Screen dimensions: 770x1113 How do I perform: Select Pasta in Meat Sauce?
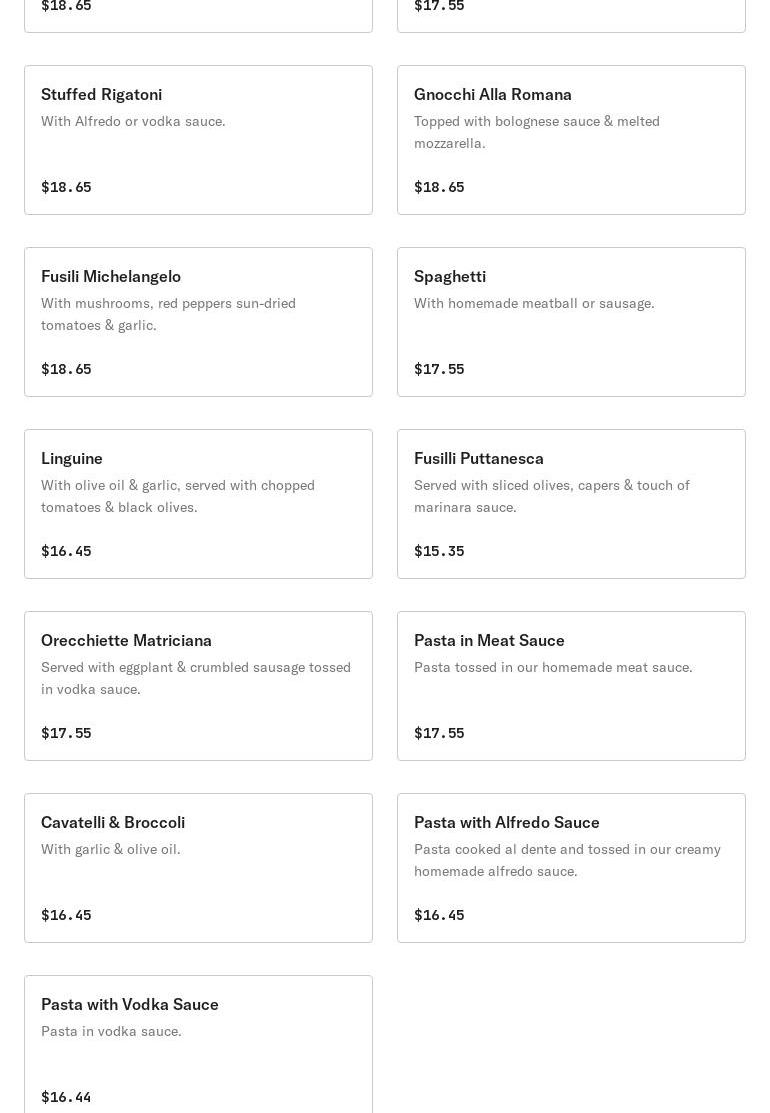[571, 686]
